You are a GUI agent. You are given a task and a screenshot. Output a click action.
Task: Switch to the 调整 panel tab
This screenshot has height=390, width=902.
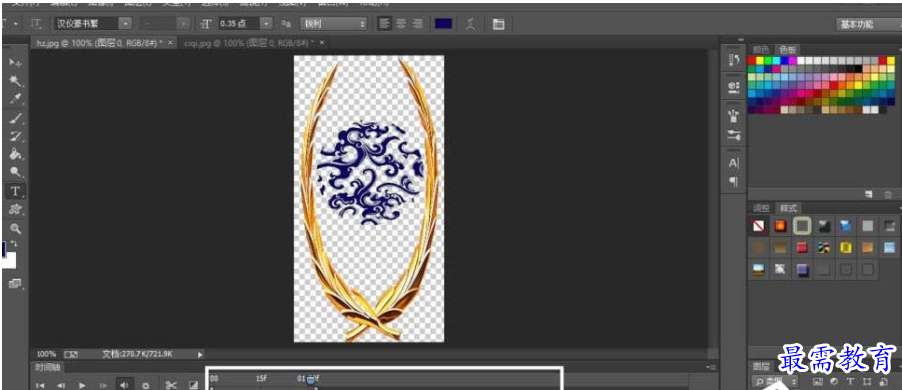coord(761,208)
